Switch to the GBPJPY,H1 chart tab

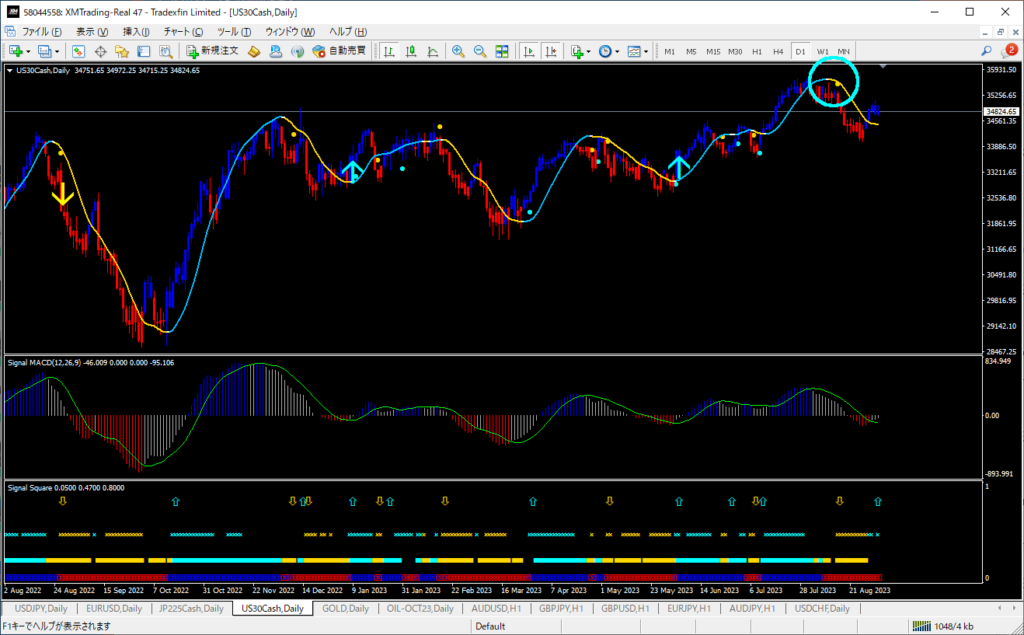[561, 608]
